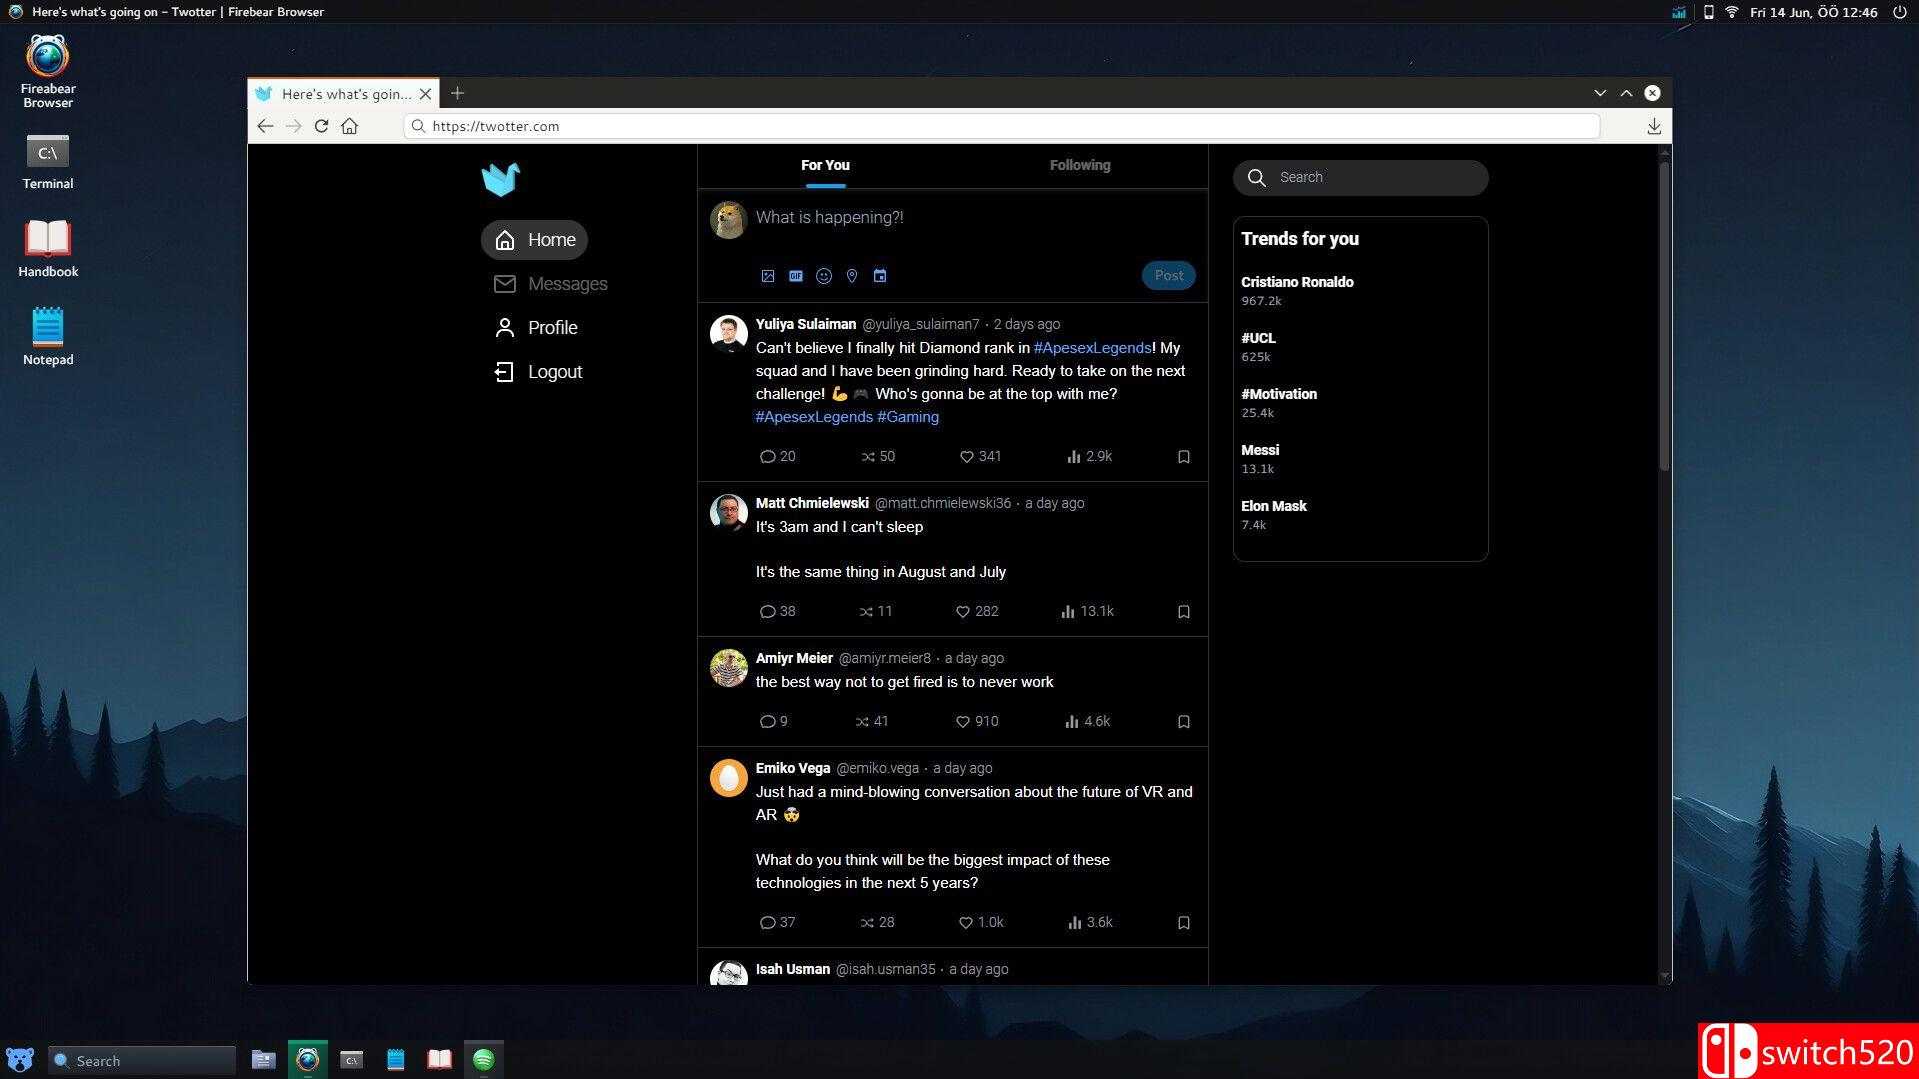Viewport: 1919px width, 1079px height.
Task: Reload the page with the refresh icon
Action: (x=321, y=126)
